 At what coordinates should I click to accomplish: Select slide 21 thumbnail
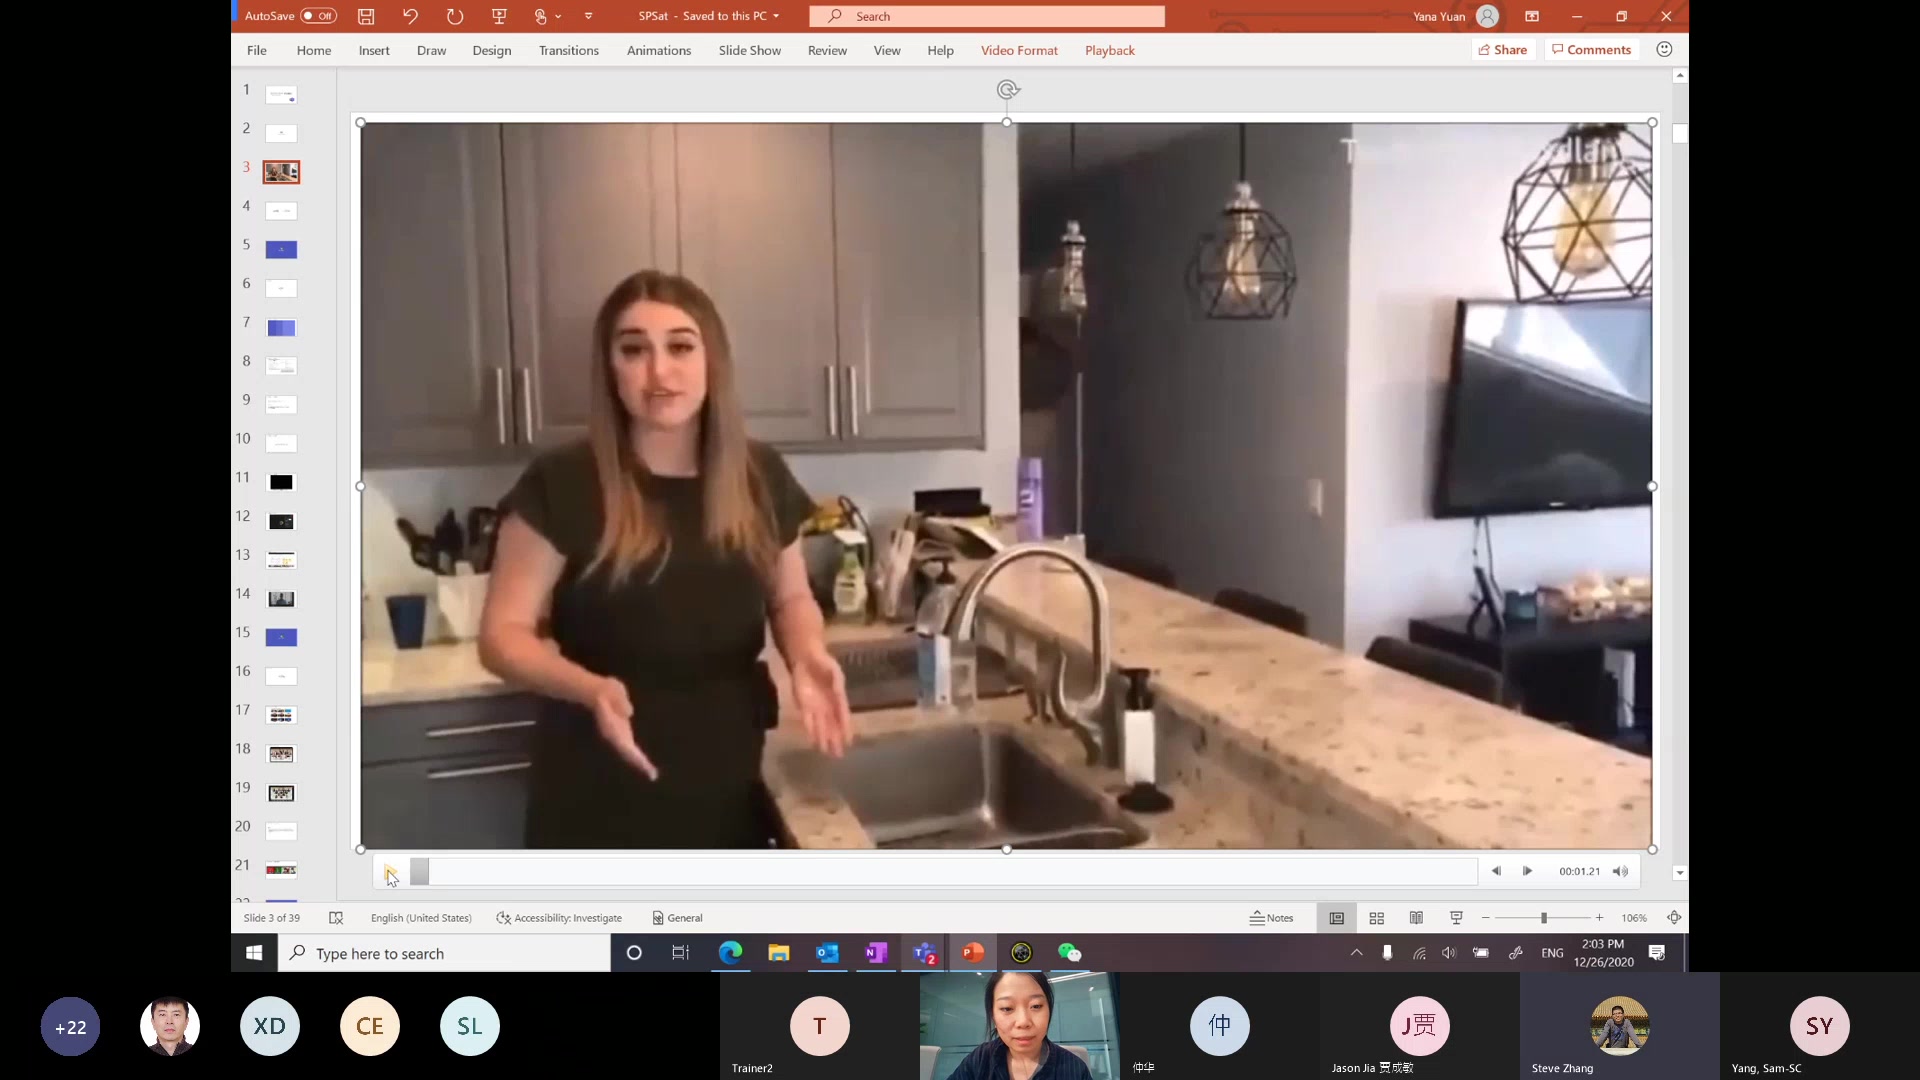tap(281, 870)
